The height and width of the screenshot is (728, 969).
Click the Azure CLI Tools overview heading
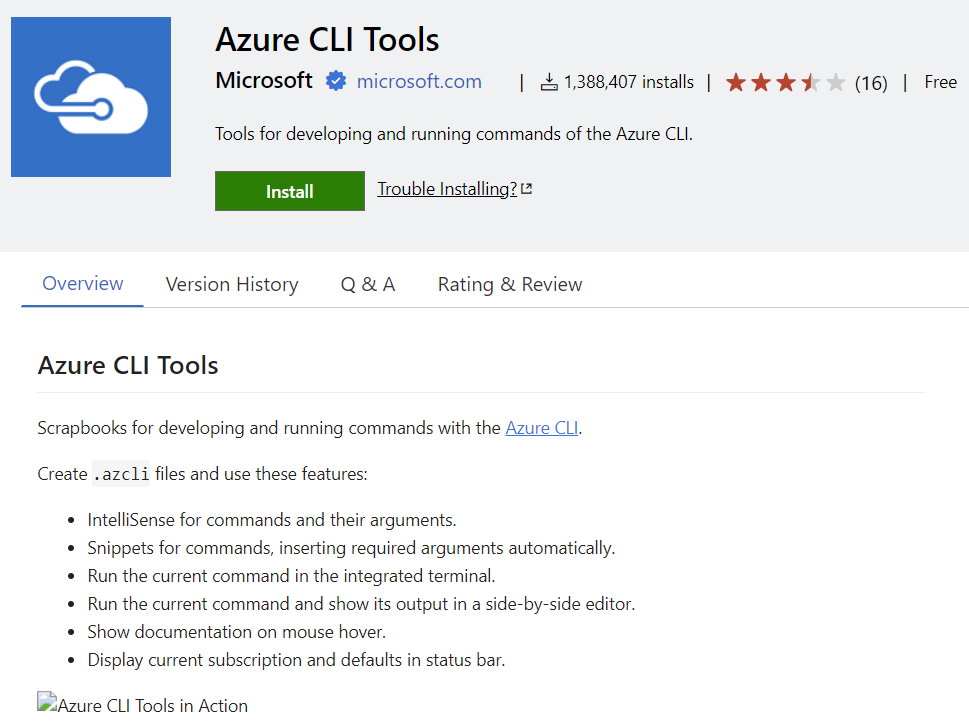pos(128,365)
